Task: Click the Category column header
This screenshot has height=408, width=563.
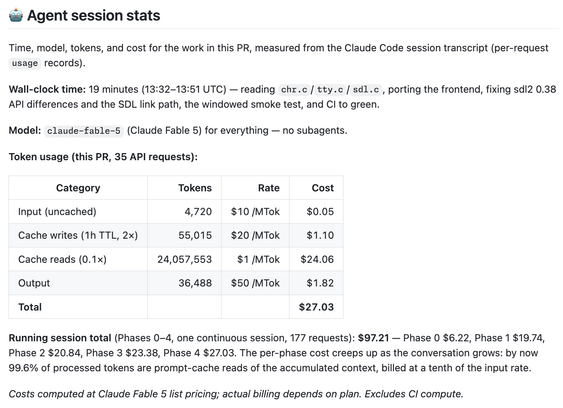Action: coord(78,188)
